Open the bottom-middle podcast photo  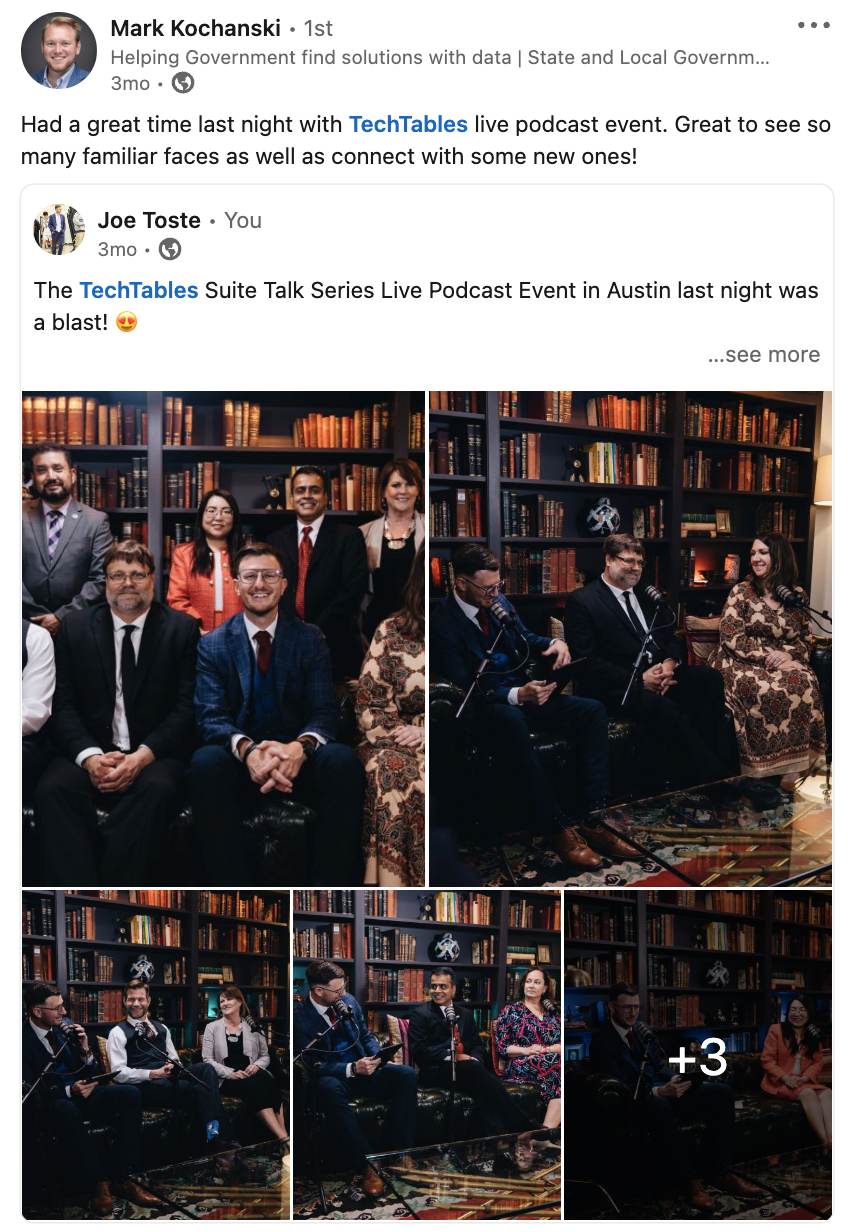pos(427,1055)
